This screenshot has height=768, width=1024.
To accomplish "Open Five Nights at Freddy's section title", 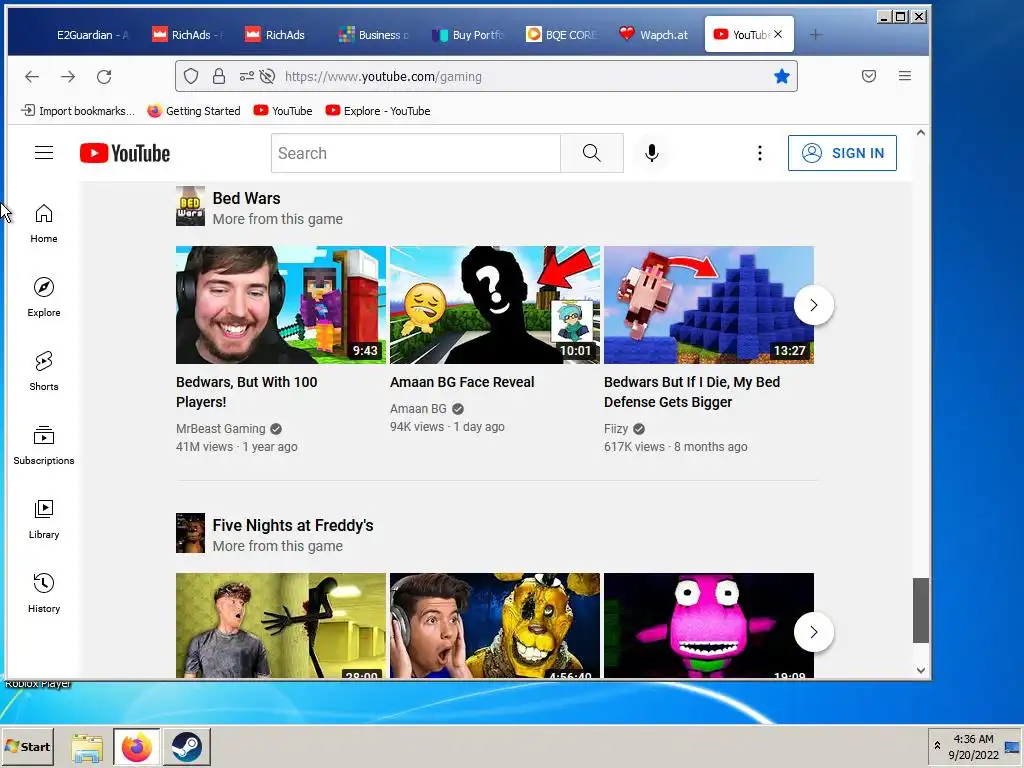I will tap(293, 526).
